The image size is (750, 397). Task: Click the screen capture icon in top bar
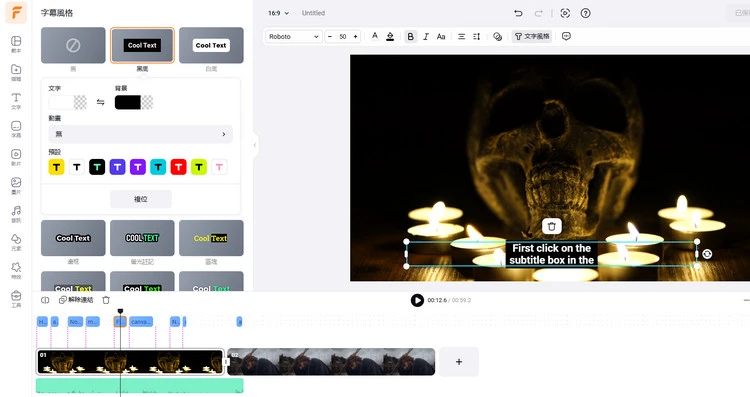pos(565,13)
